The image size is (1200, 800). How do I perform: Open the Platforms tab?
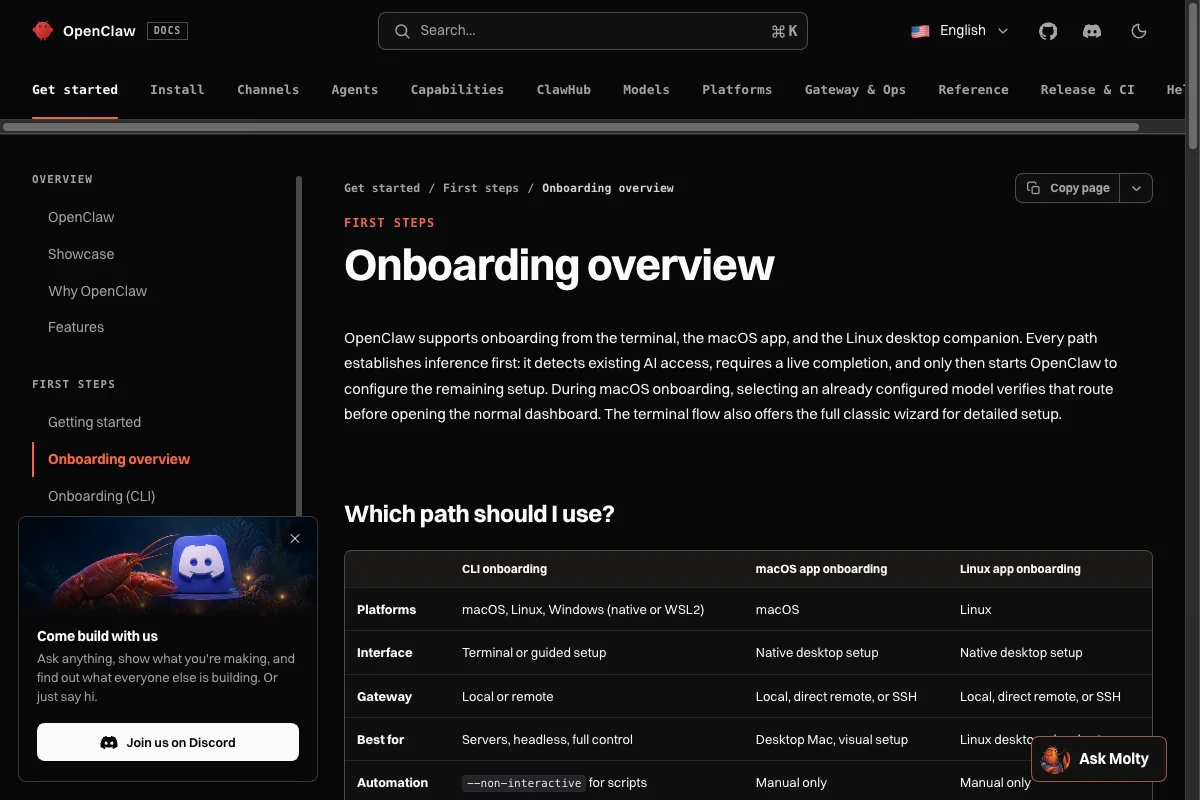737,89
